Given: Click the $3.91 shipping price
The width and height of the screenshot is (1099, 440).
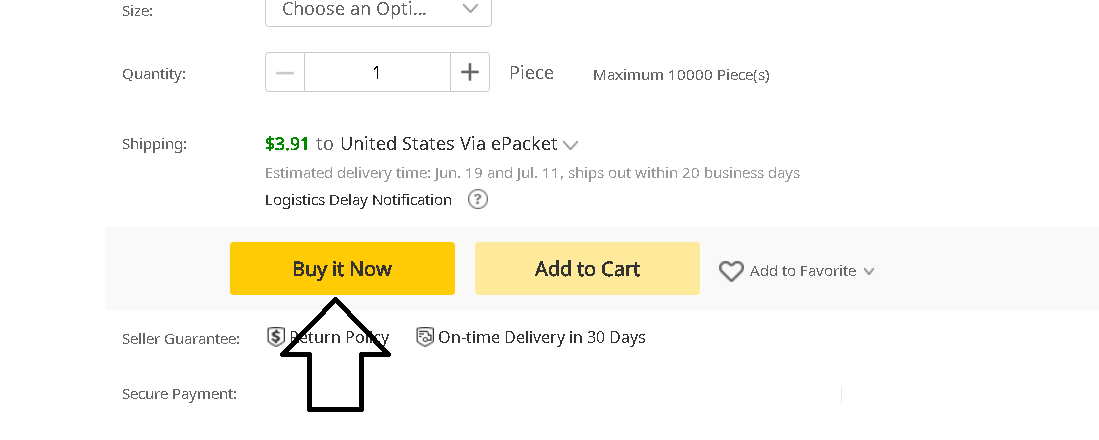Looking at the screenshot, I should tap(285, 144).
